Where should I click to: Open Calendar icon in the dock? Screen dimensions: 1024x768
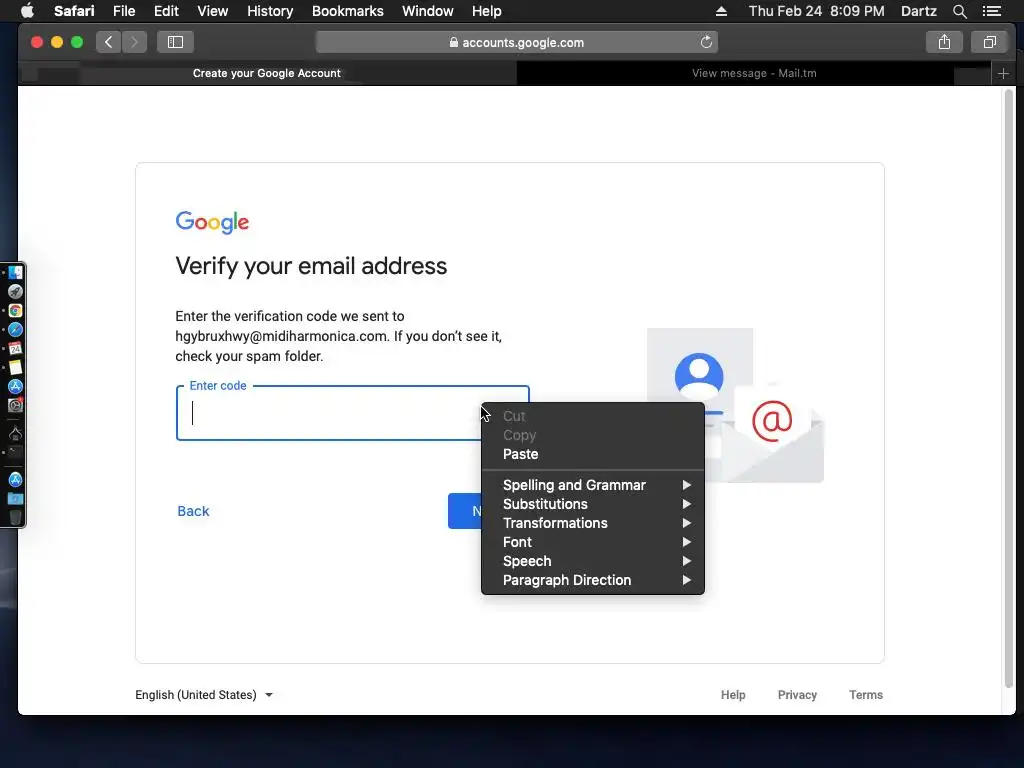(16, 348)
